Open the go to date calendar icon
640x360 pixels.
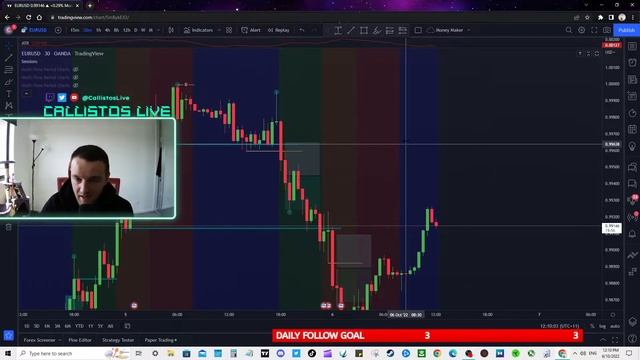click(127, 326)
